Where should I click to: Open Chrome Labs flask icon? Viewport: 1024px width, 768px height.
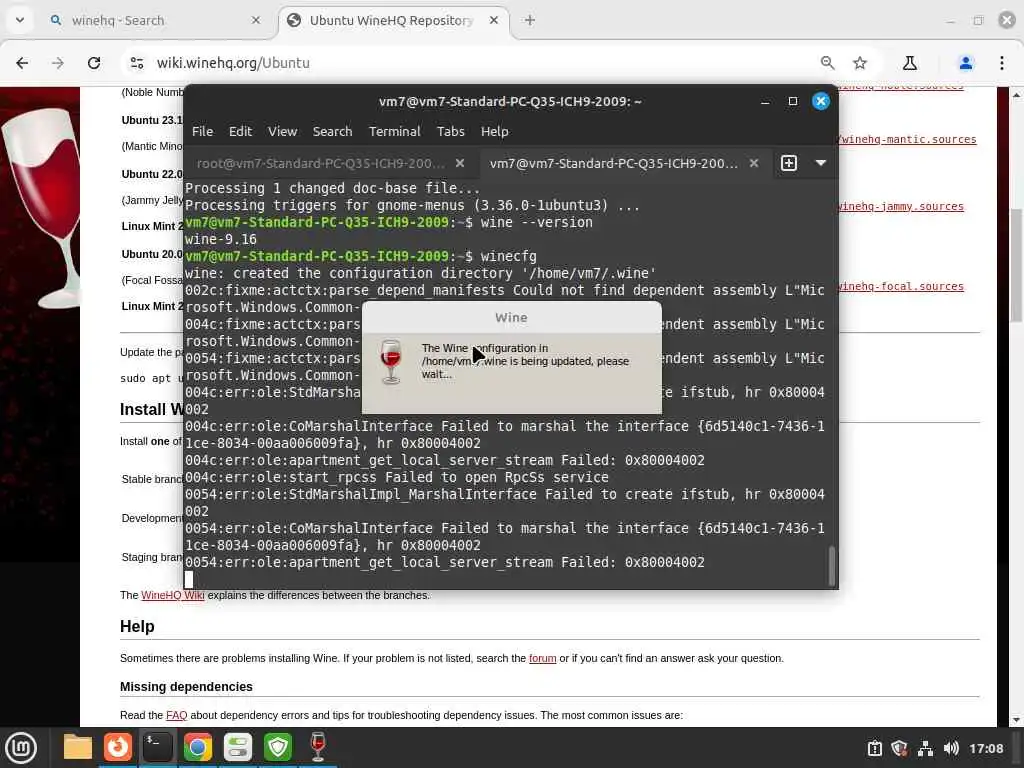tap(910, 63)
